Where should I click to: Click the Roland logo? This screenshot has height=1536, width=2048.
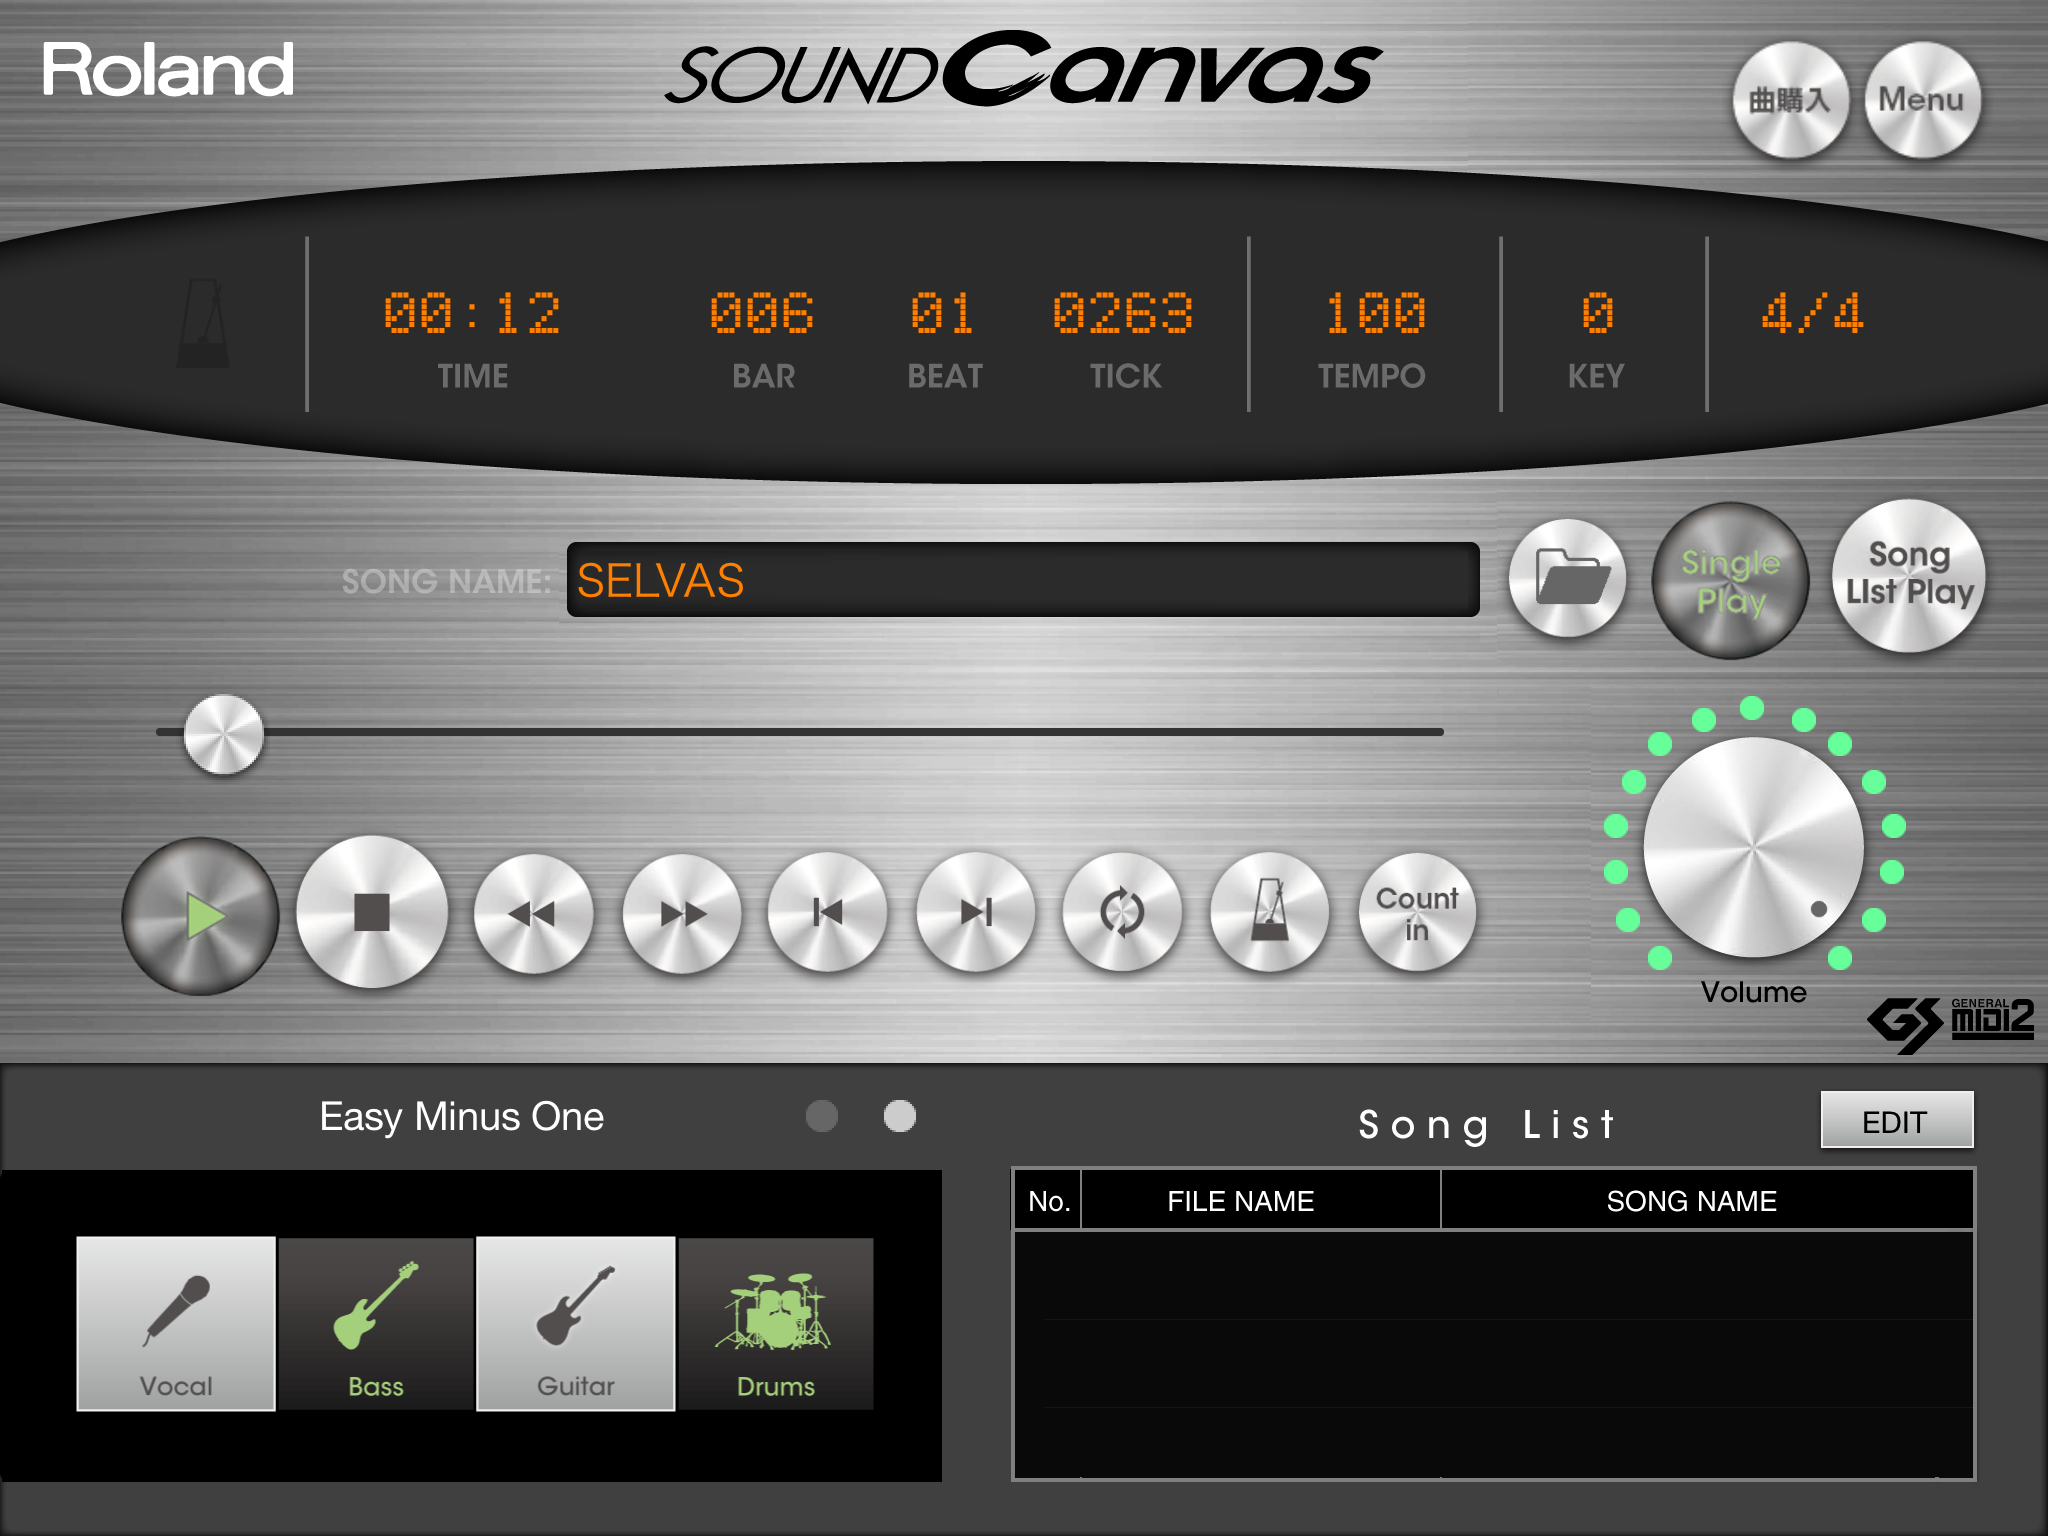[168, 70]
